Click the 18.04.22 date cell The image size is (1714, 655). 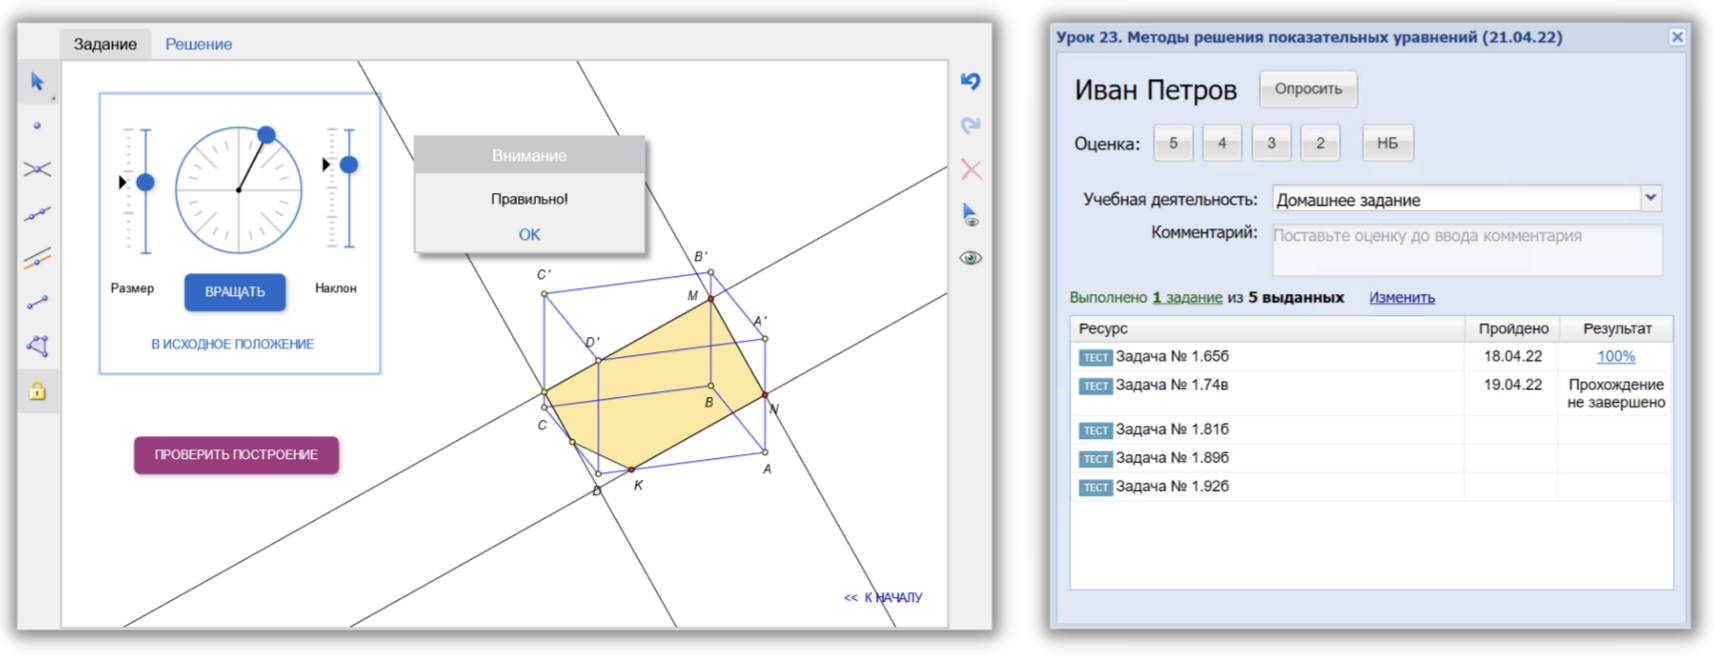1512,356
